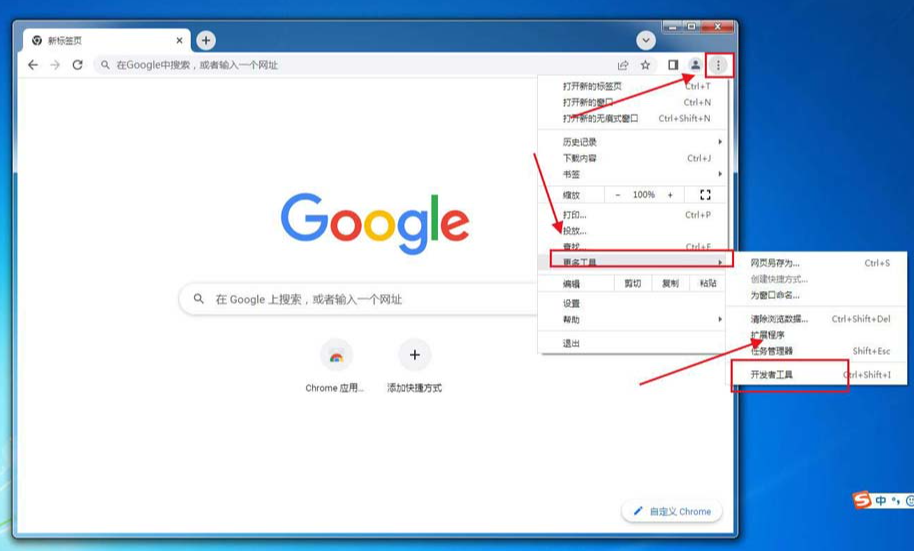Click the forward navigation arrow

click(x=55, y=65)
